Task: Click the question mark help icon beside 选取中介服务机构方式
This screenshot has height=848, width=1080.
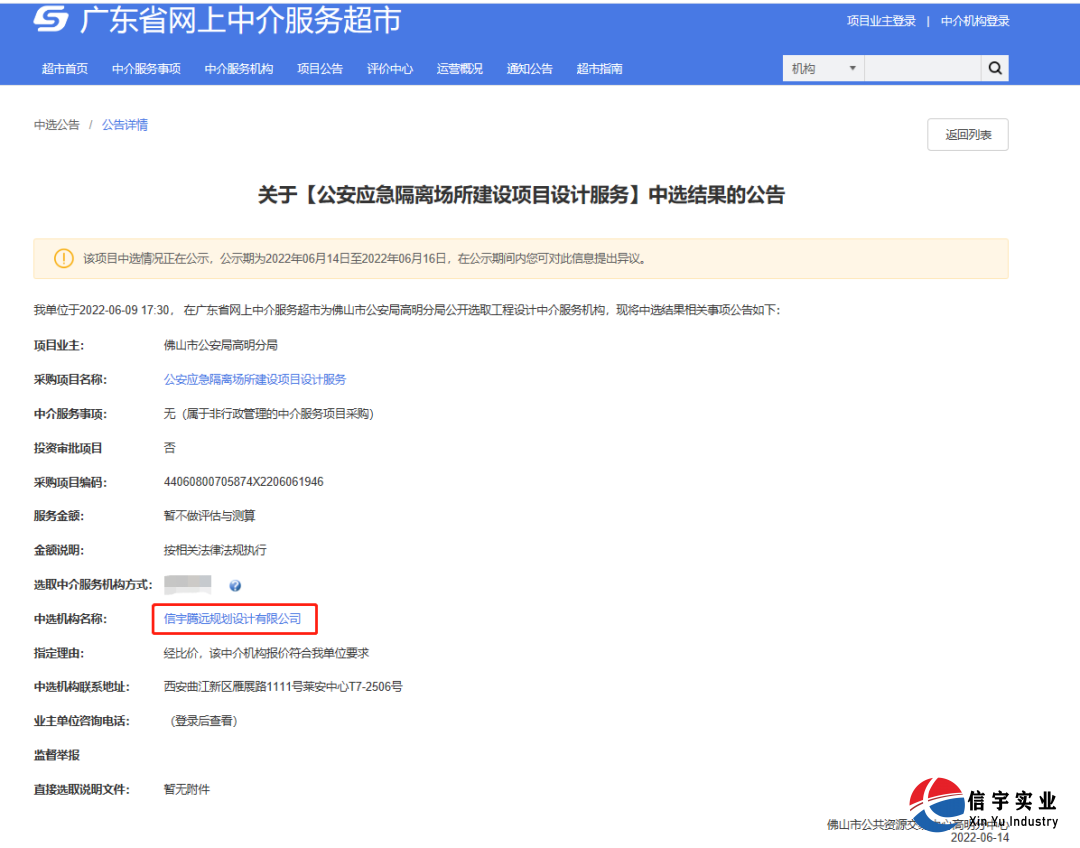Action: click(x=234, y=584)
